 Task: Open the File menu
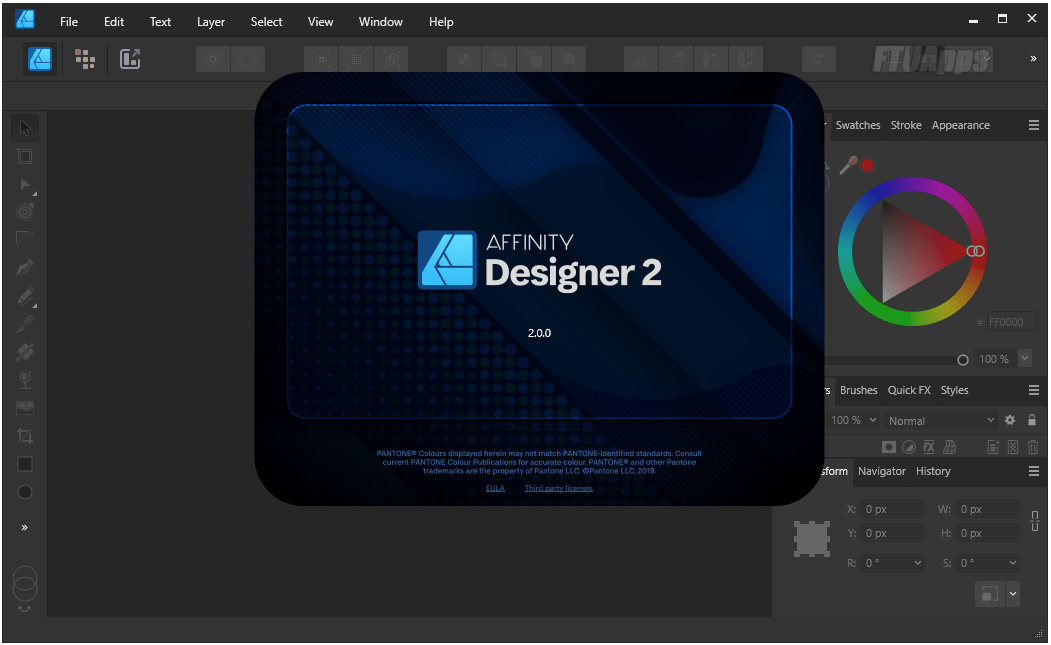pos(69,21)
